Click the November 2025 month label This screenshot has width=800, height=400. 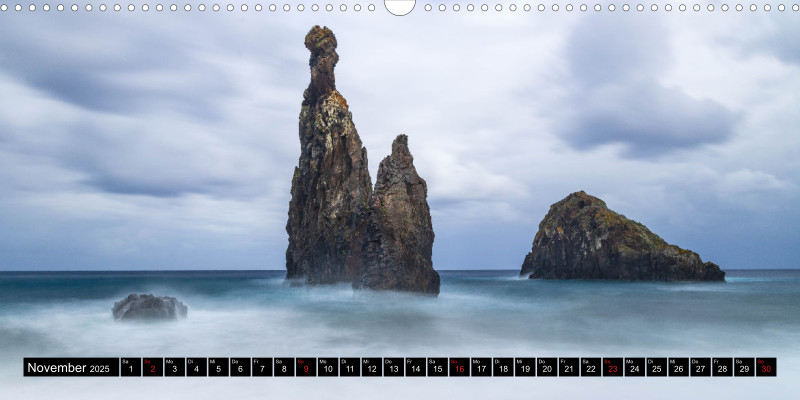coord(71,367)
